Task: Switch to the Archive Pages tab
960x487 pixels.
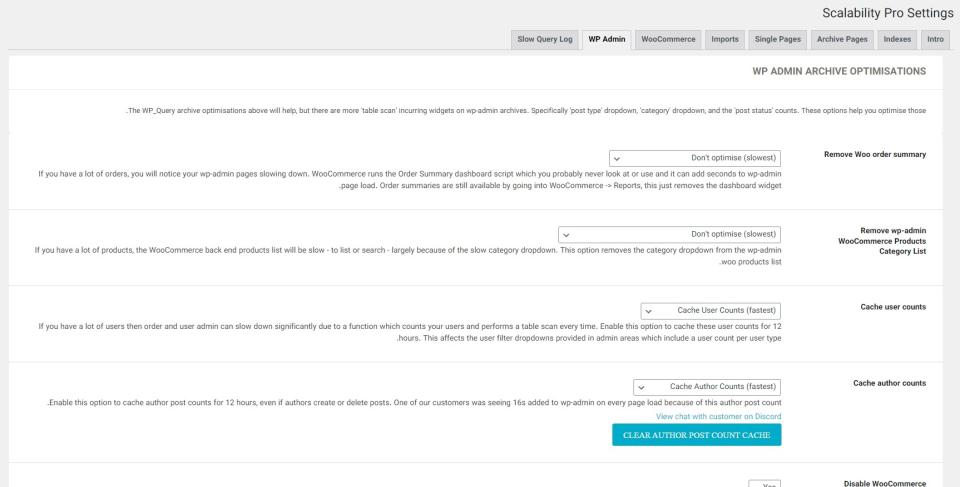Action: pos(841,39)
